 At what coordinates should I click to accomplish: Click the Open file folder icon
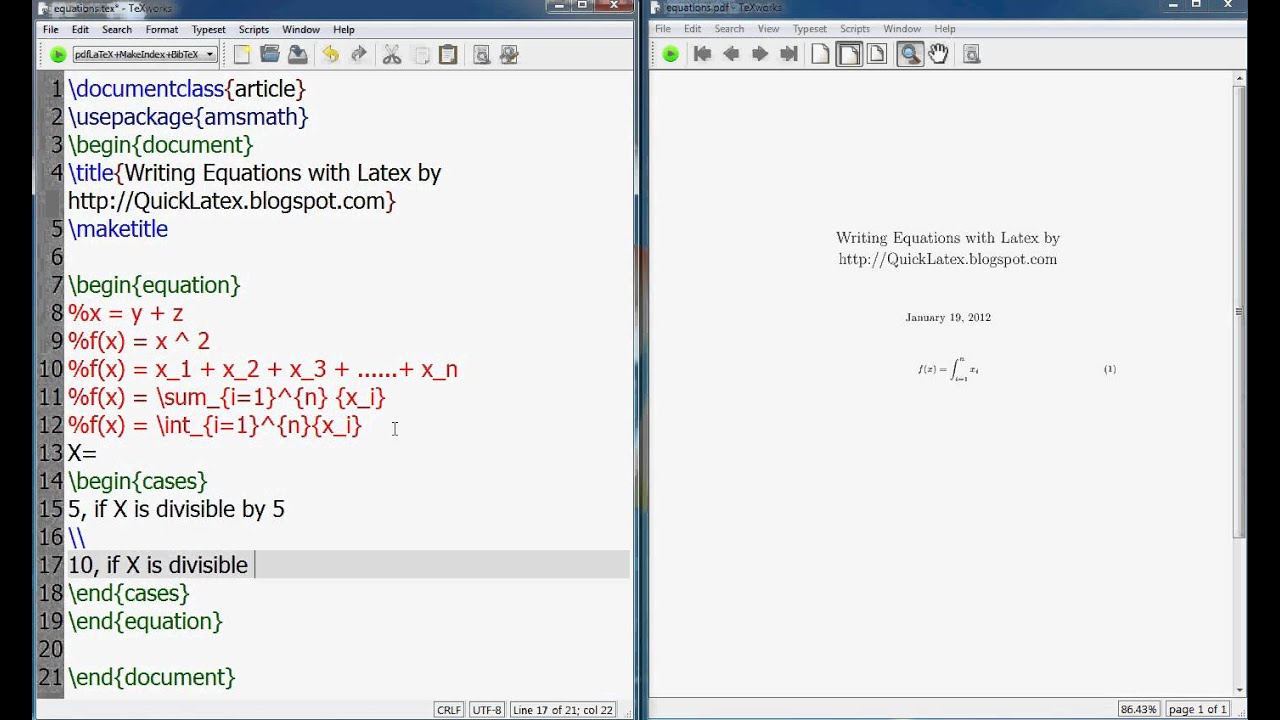point(270,54)
